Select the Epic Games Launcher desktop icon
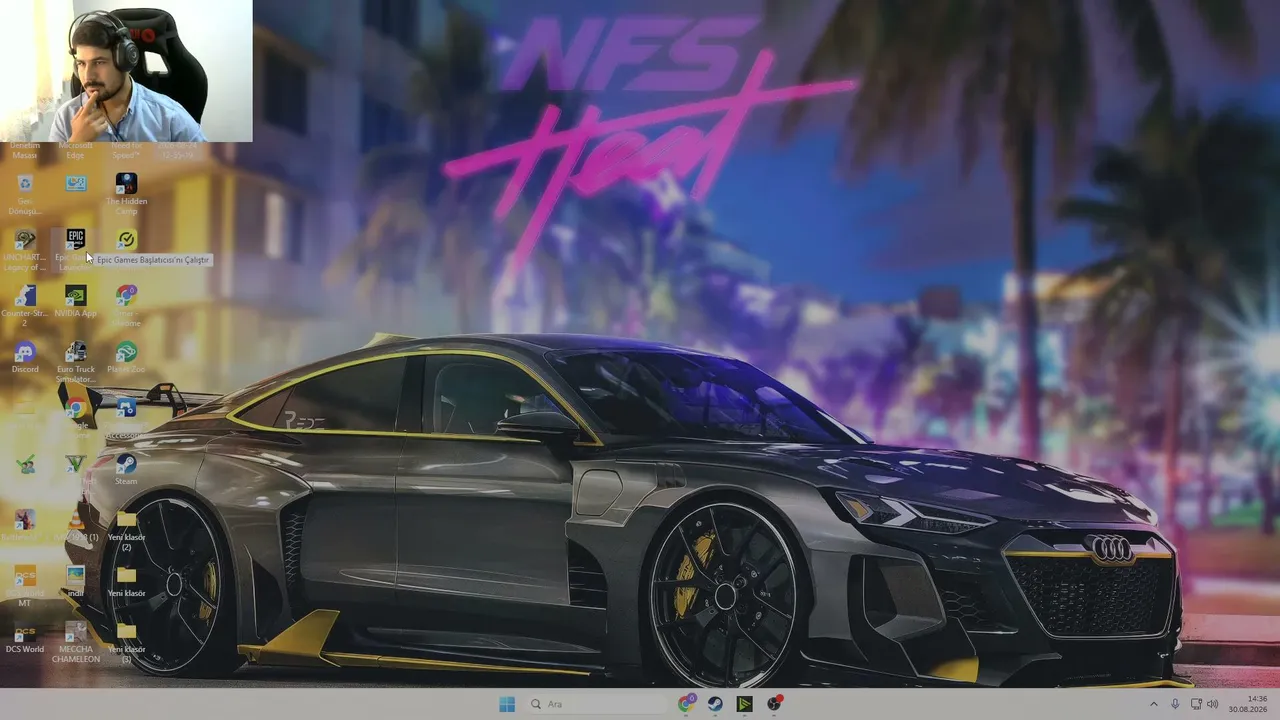Image resolution: width=1280 pixels, height=720 pixels. [76, 250]
